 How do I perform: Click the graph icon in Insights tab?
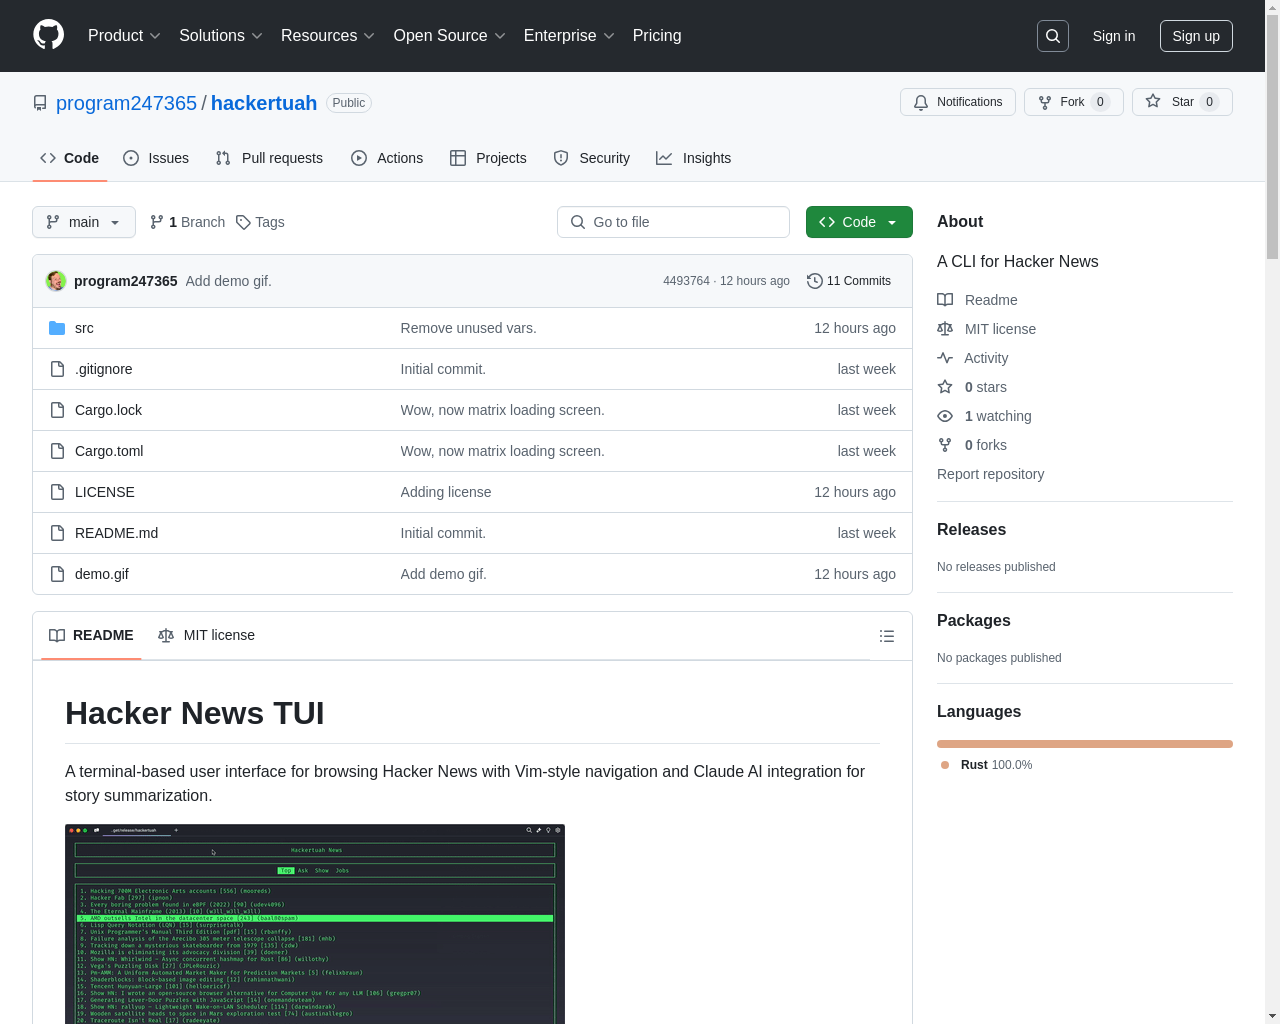point(664,158)
